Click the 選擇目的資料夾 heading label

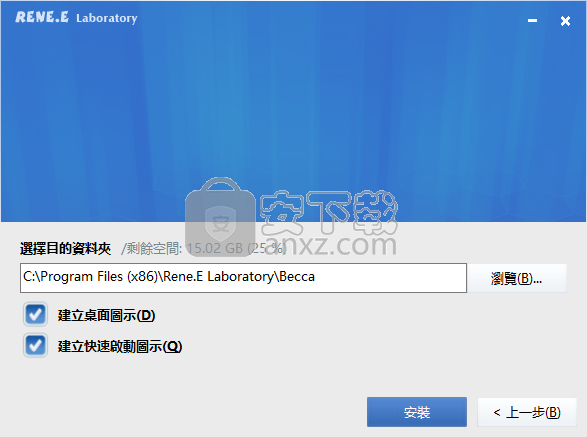65,248
